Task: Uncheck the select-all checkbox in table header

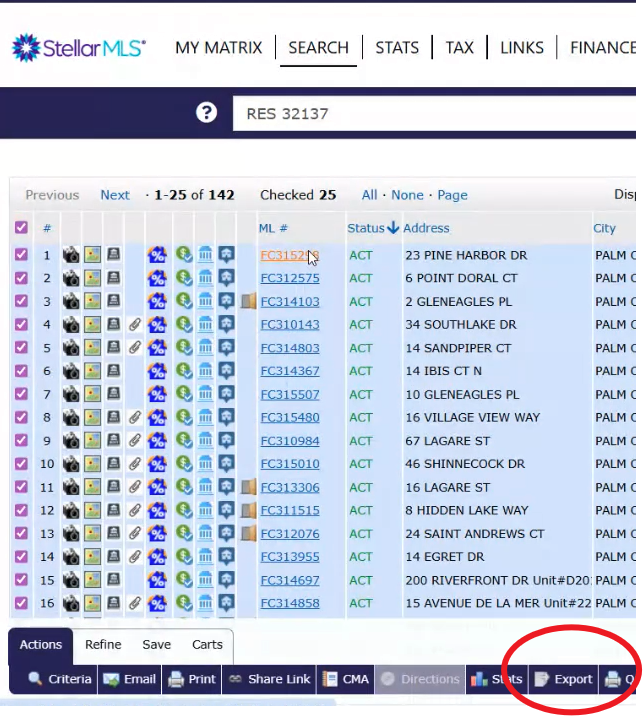Action: 21,228
